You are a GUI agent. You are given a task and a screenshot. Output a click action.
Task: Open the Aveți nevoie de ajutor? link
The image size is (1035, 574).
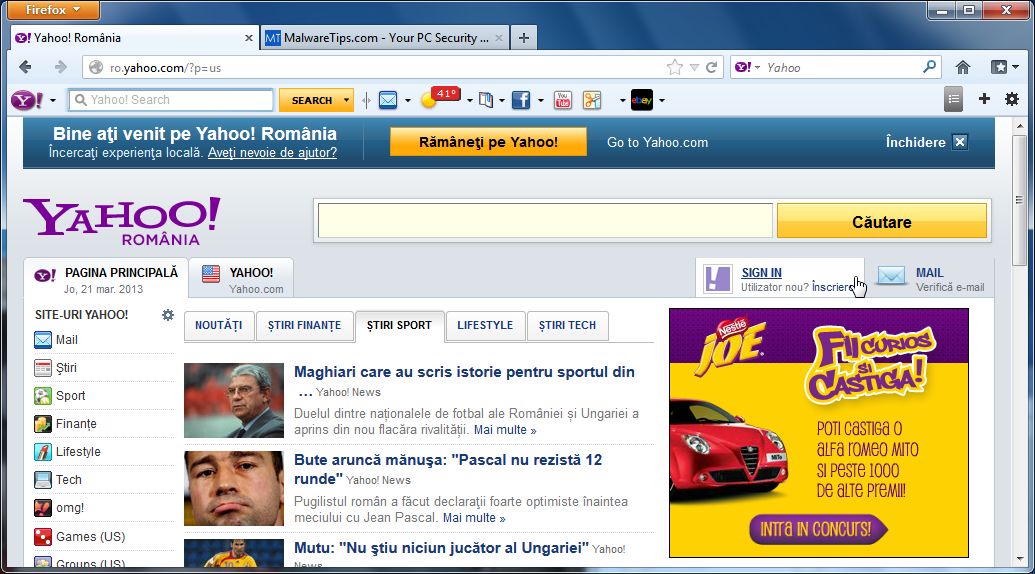[272, 152]
